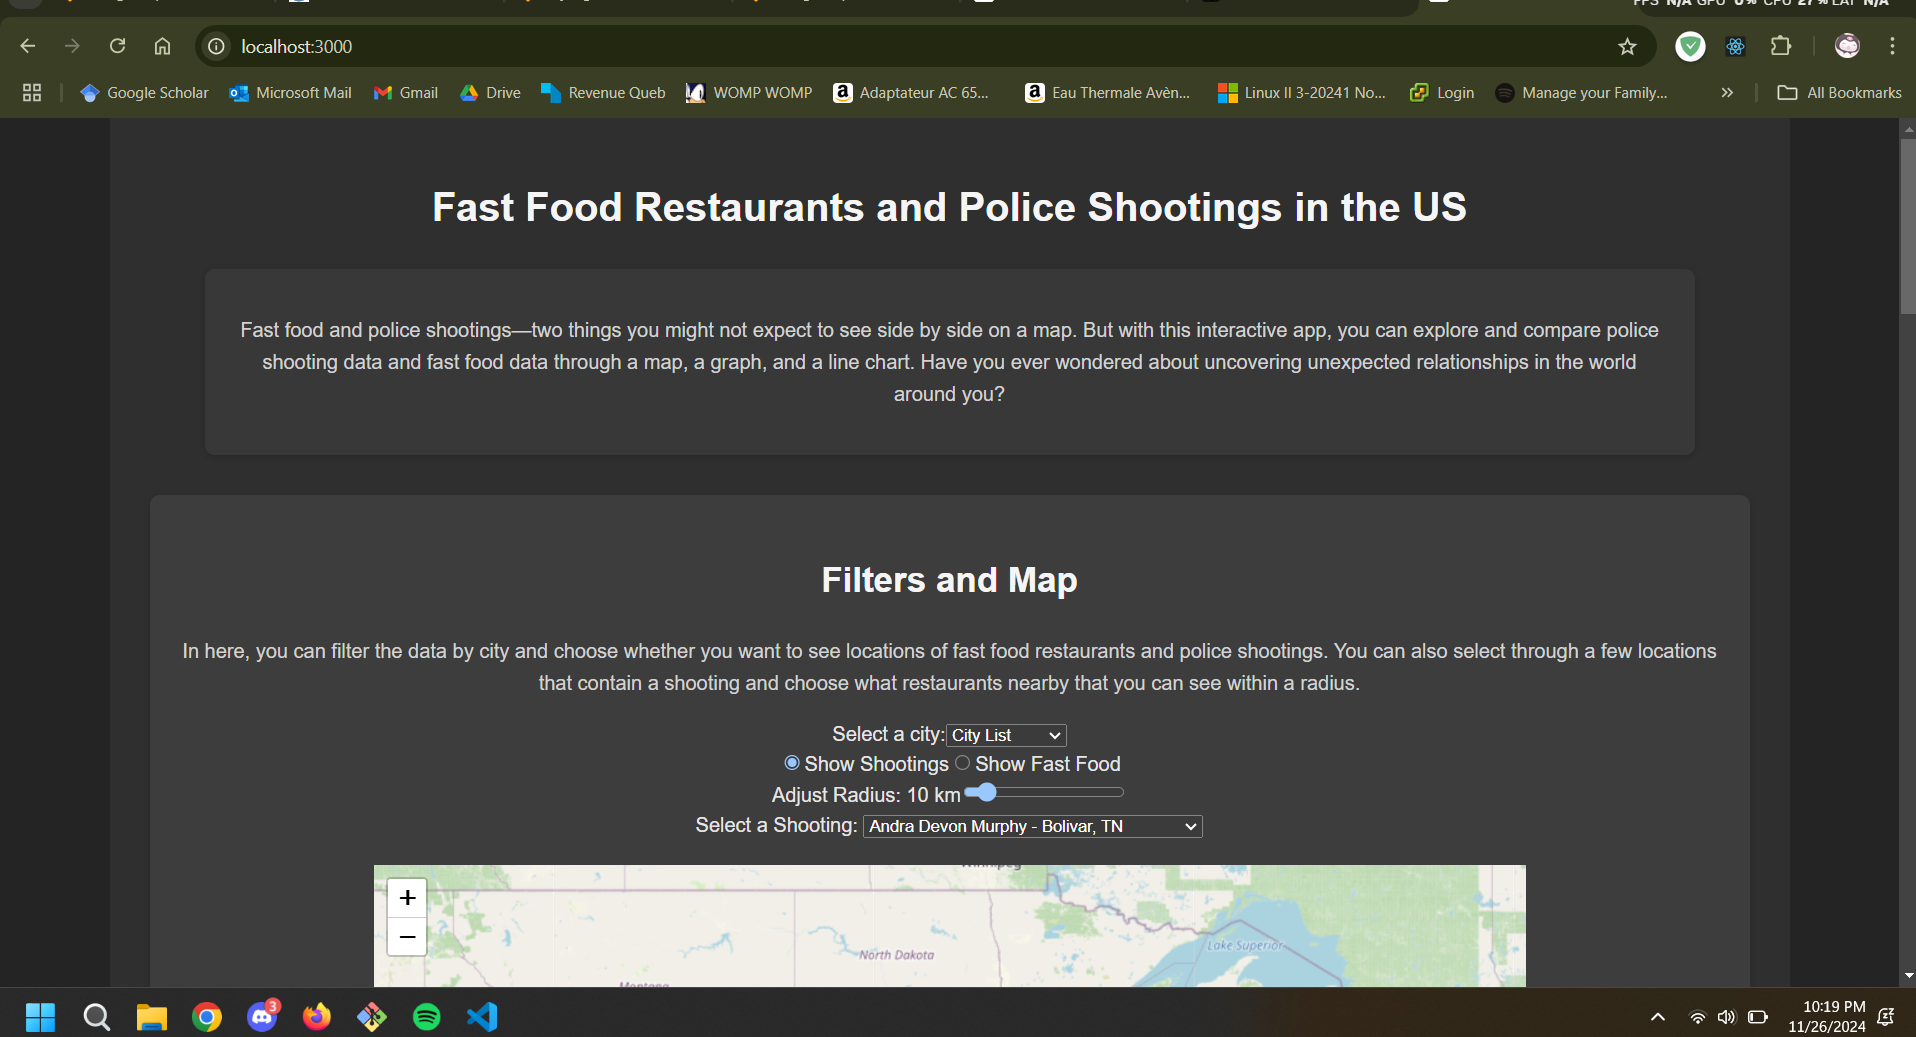This screenshot has height=1037, width=1916.
Task: Expand the hidden bookmarks overflow chevron
Action: pyautogui.click(x=1727, y=93)
